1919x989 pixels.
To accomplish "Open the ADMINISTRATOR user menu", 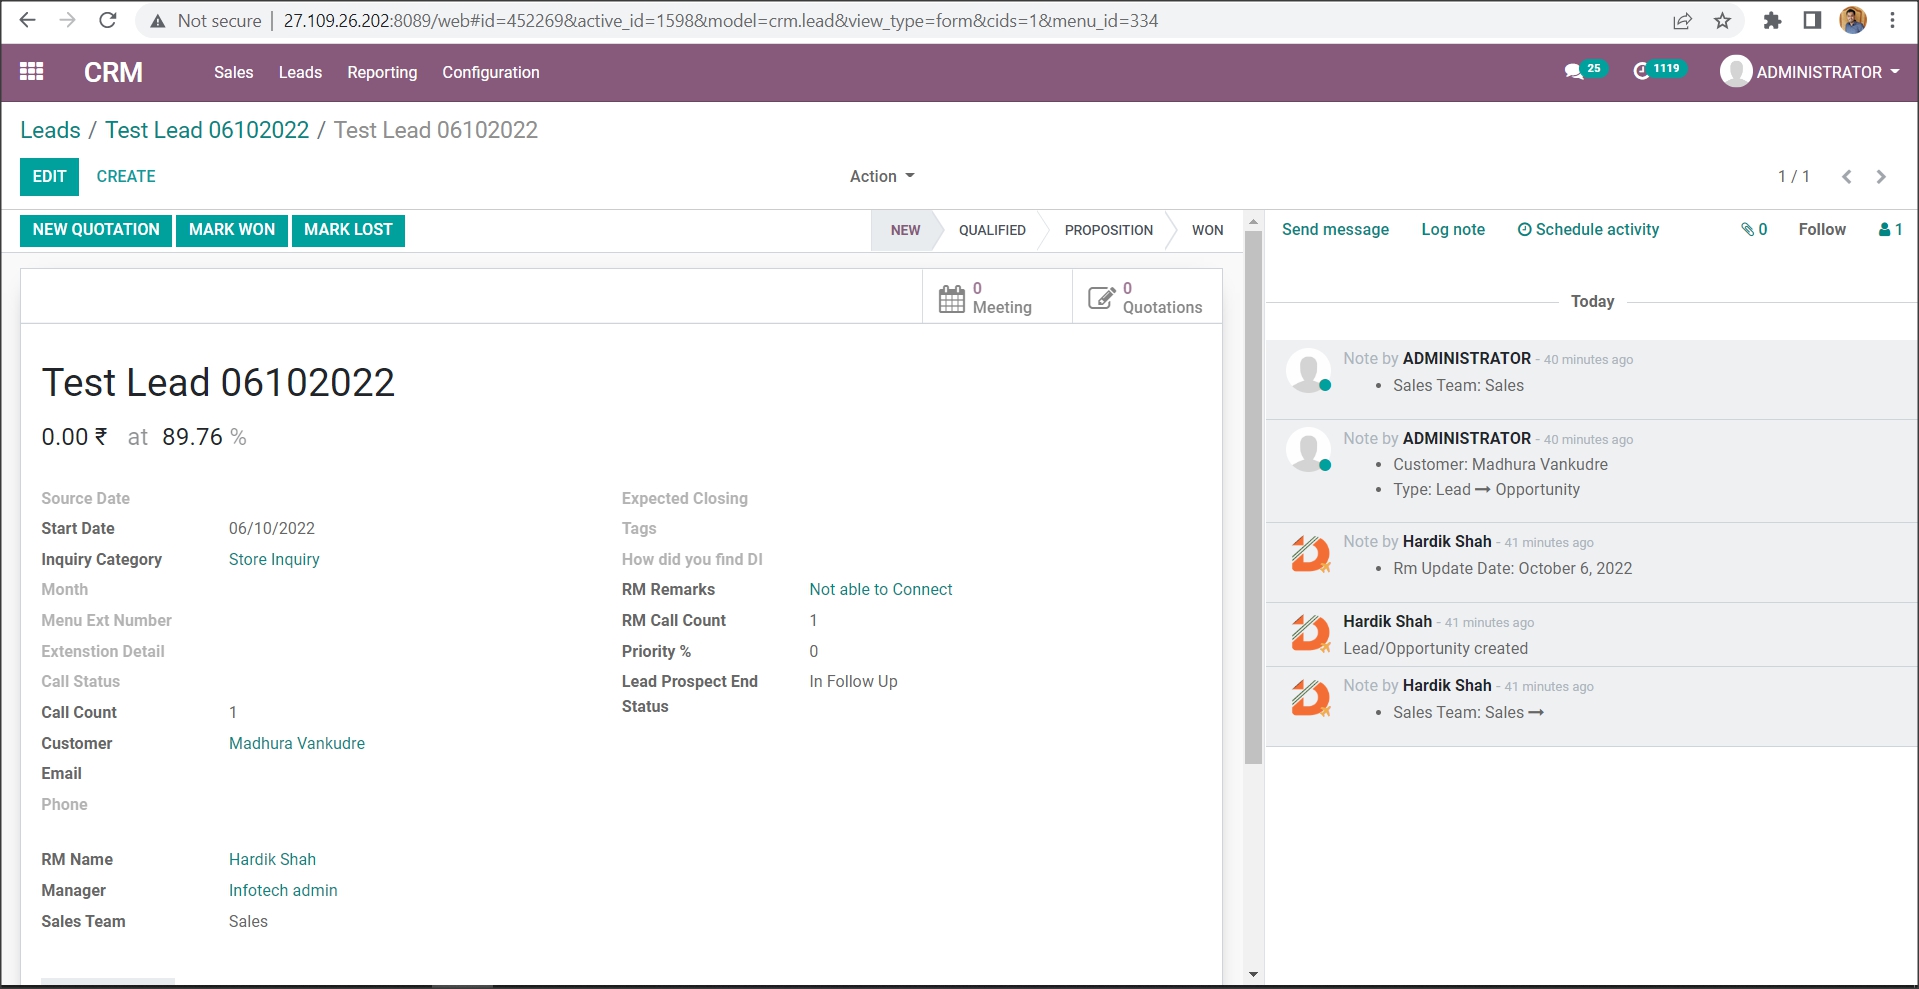I will click(x=1810, y=72).
